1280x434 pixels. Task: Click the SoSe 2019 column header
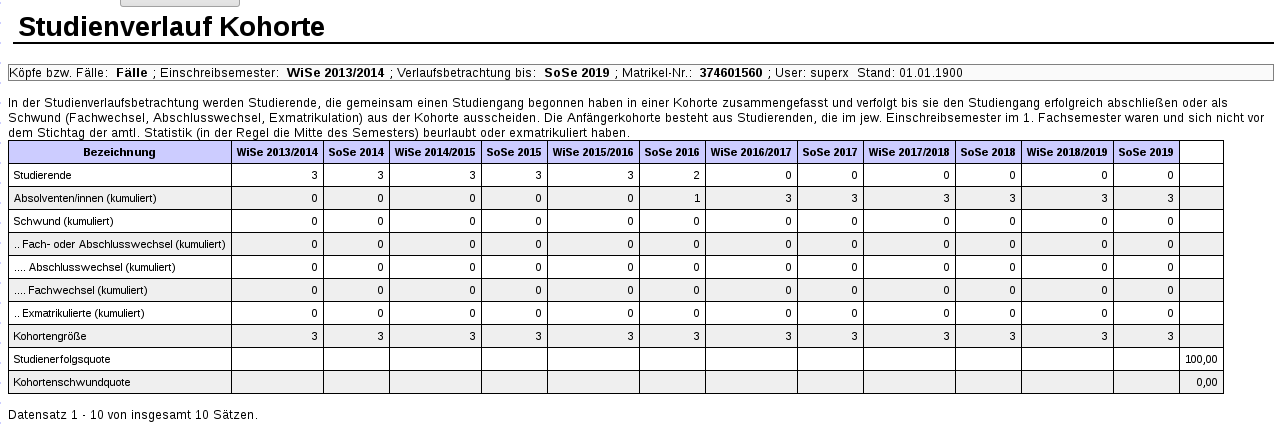click(1146, 152)
